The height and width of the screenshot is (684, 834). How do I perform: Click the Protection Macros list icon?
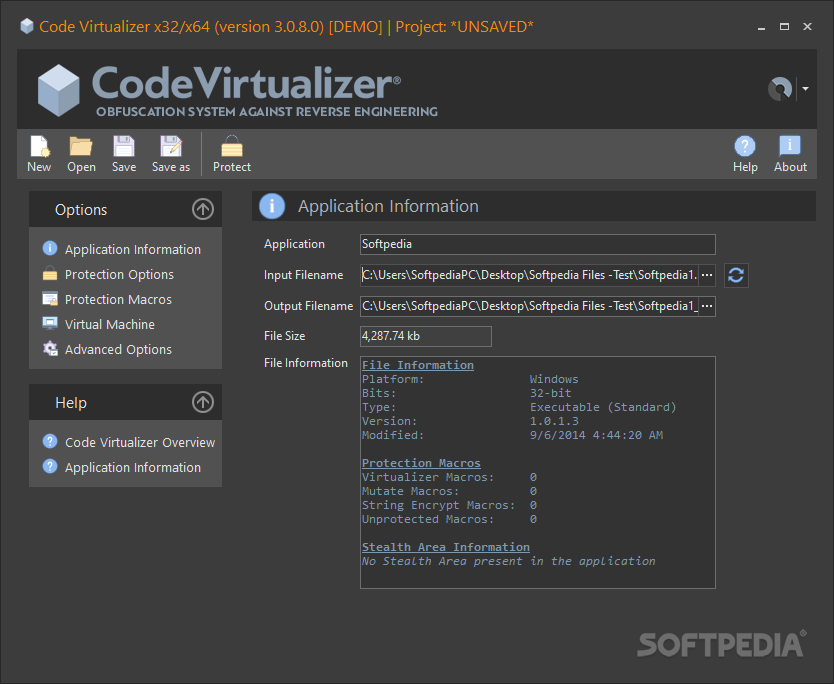(50, 298)
